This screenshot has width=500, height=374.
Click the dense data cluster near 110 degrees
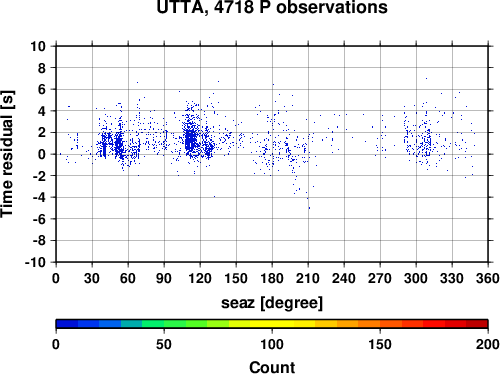point(190,138)
